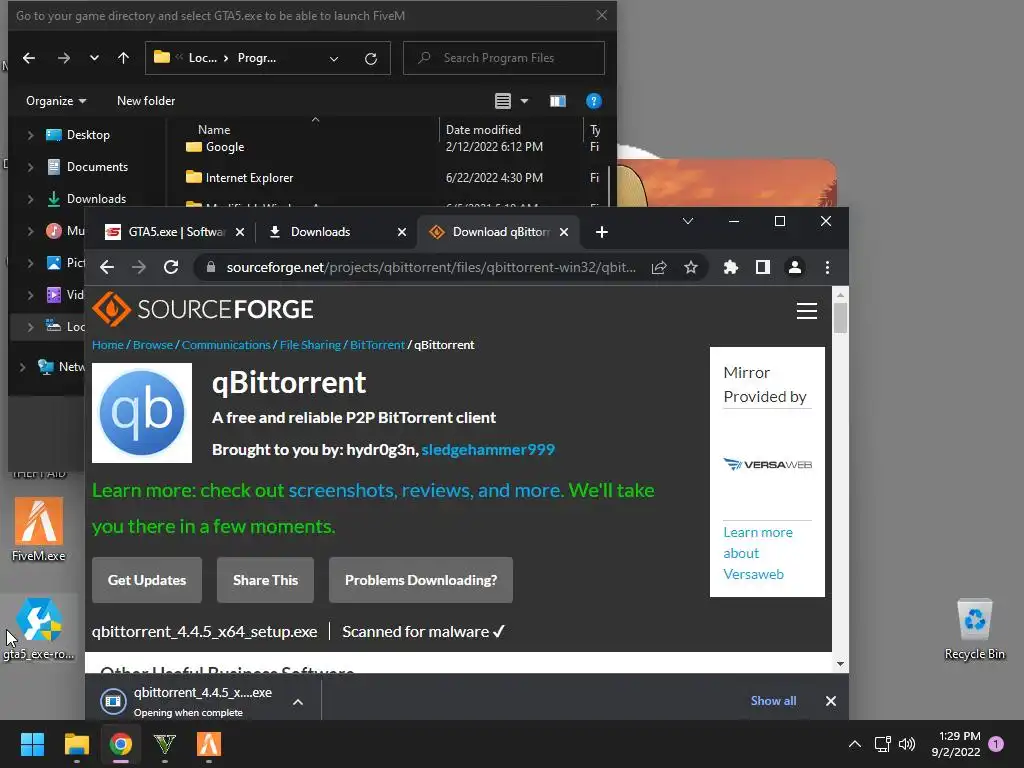Close the Downloads tab
The width and height of the screenshot is (1024, 768).
[x=402, y=232]
